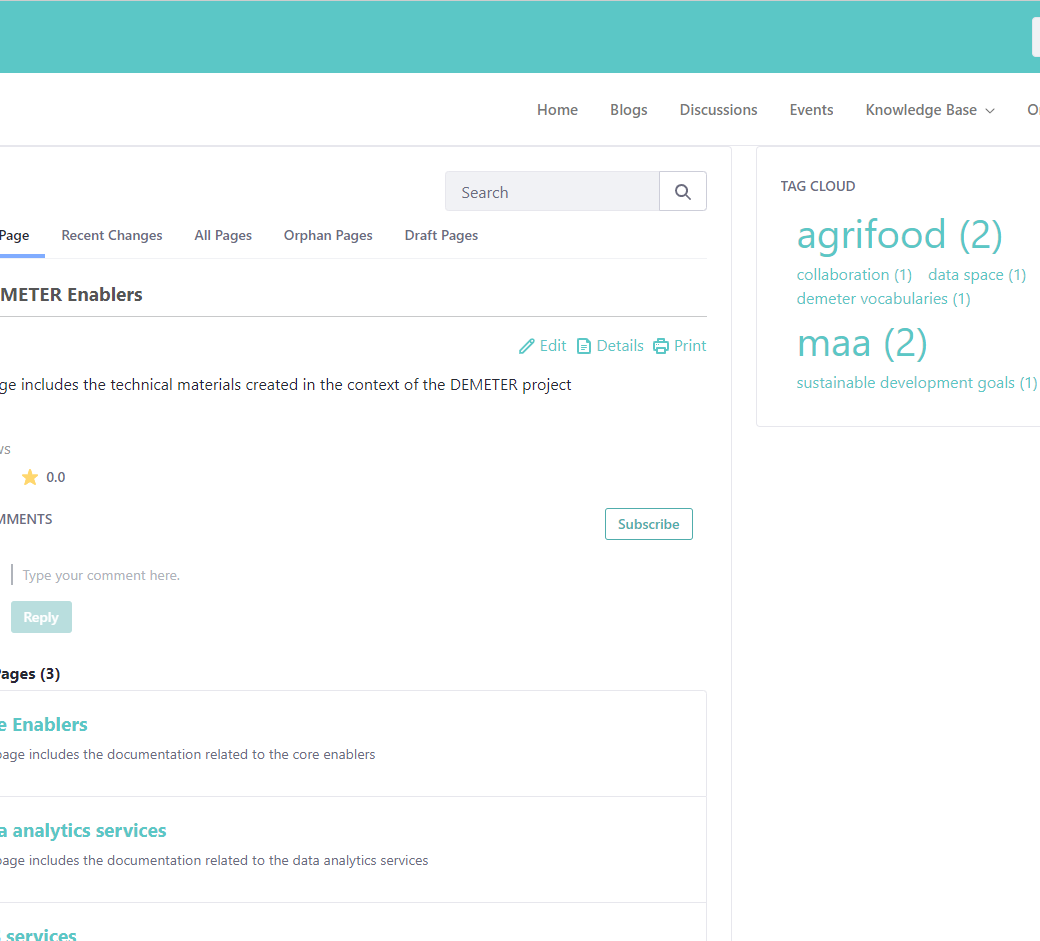Screen dimensions: 1040x941
Task: Click the pencil Edit icon
Action: click(x=527, y=346)
